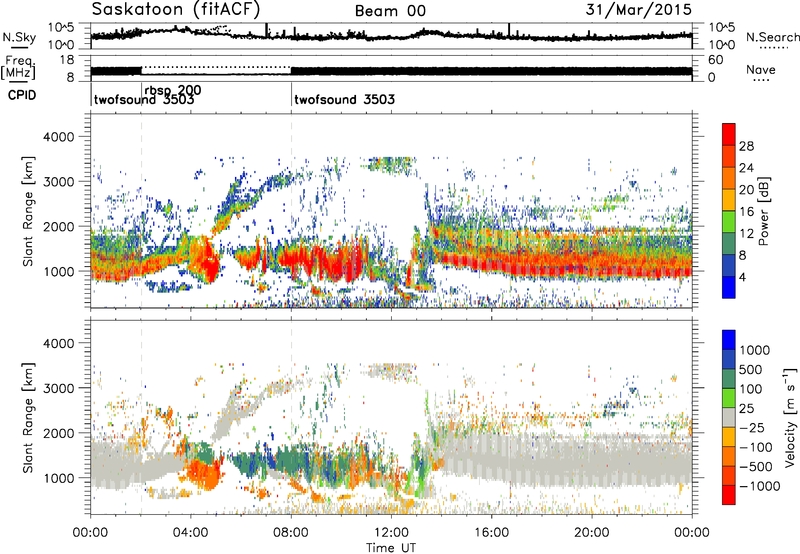
Task: Click the '-100' tick on the velocity colorbar
Action: coord(756,447)
